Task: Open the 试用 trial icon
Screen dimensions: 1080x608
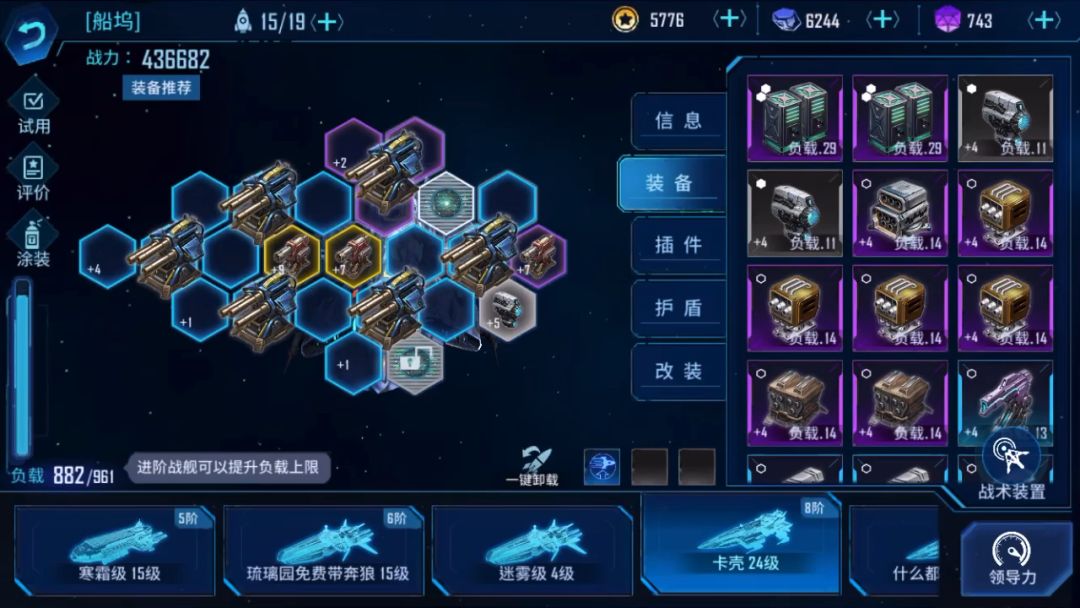Action: coord(33,112)
